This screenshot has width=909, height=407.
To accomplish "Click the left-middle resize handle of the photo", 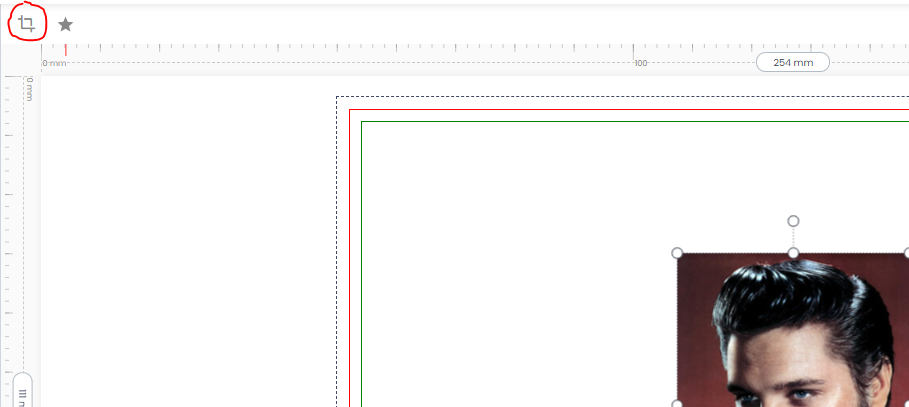I will pos(677,404).
